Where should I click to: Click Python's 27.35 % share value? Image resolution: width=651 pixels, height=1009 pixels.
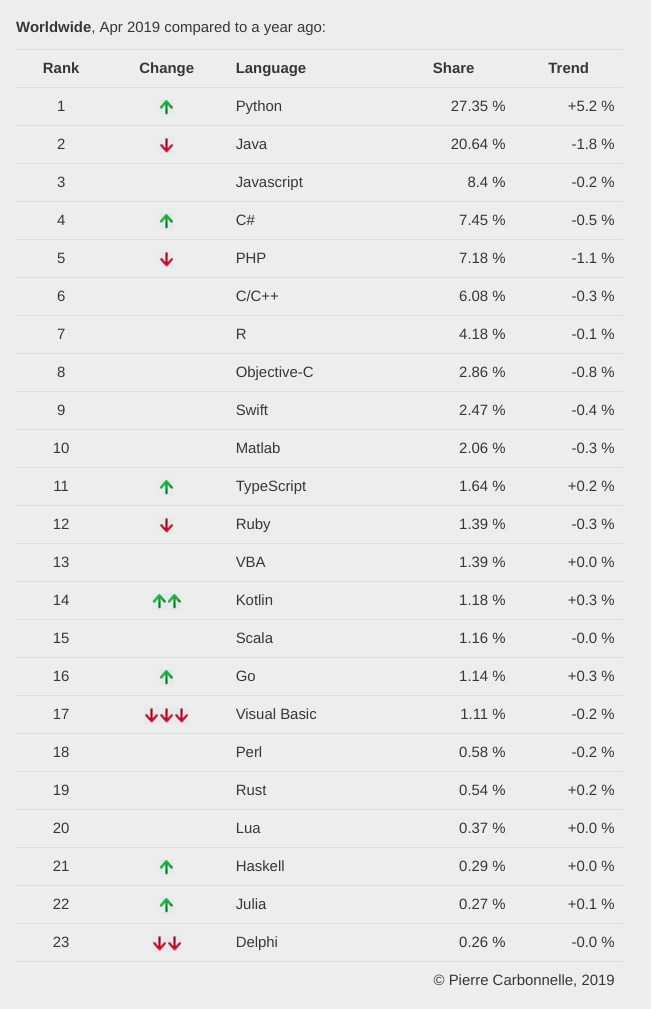[x=478, y=106]
